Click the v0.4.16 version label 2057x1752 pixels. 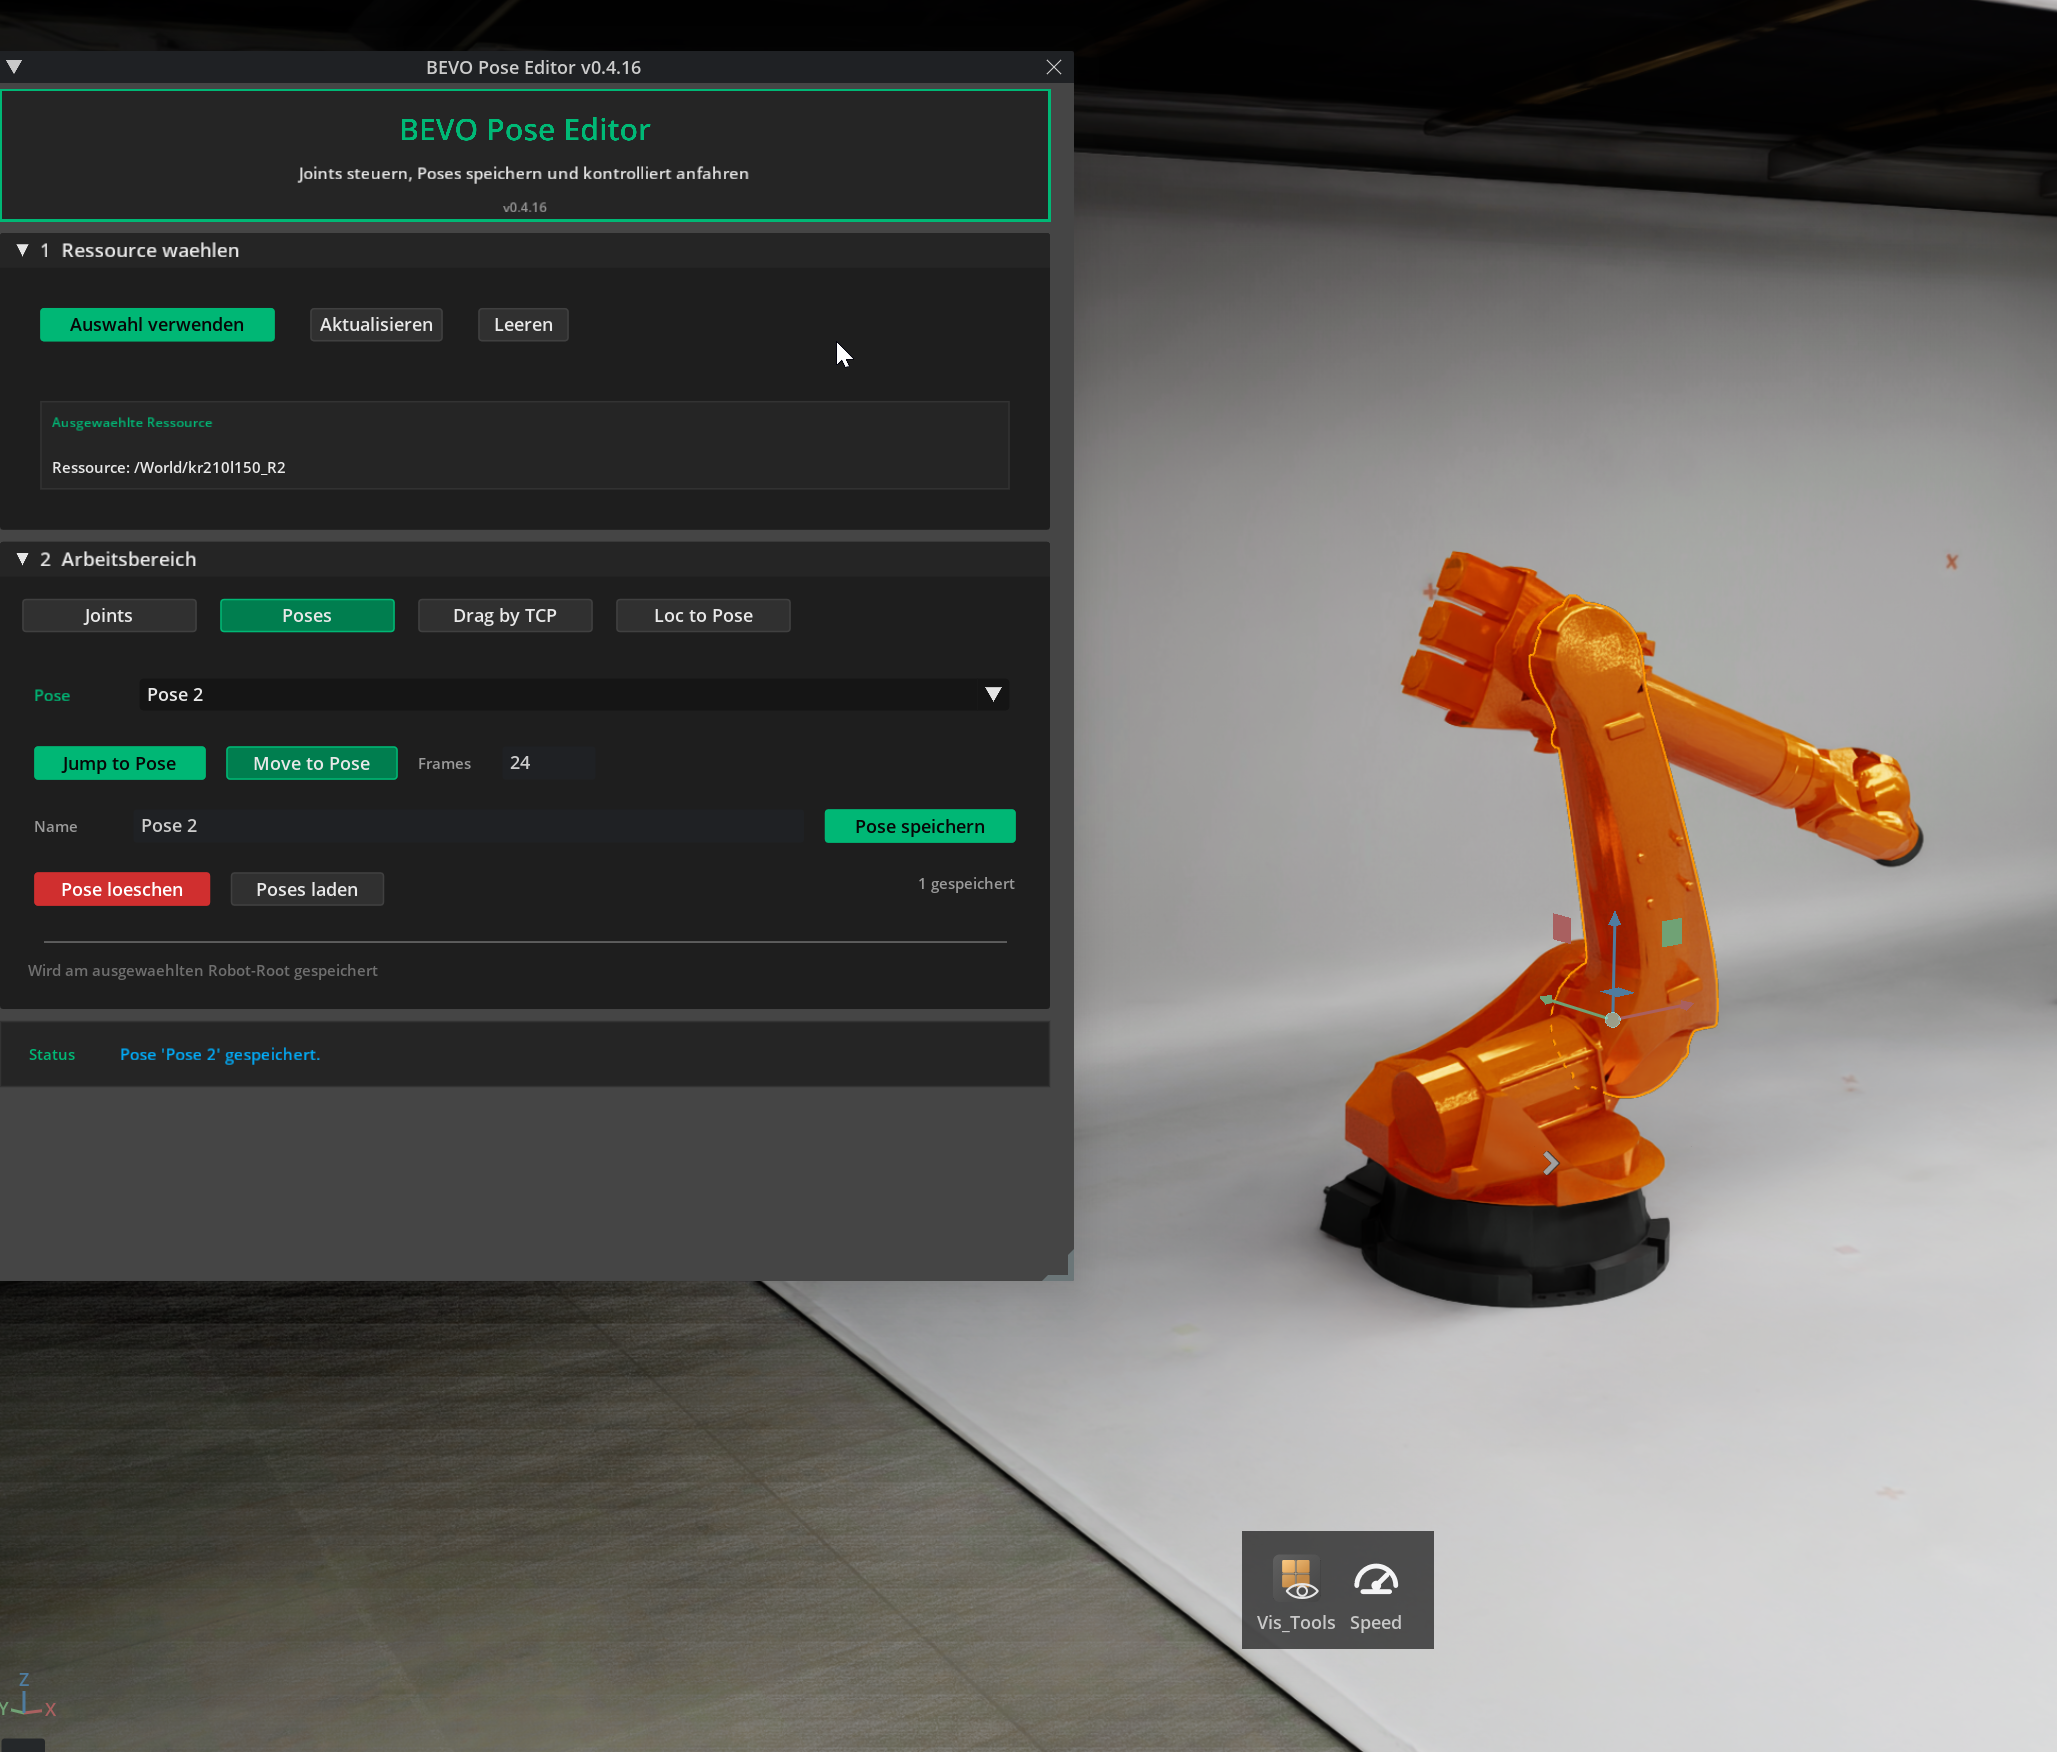pyautogui.click(x=524, y=207)
